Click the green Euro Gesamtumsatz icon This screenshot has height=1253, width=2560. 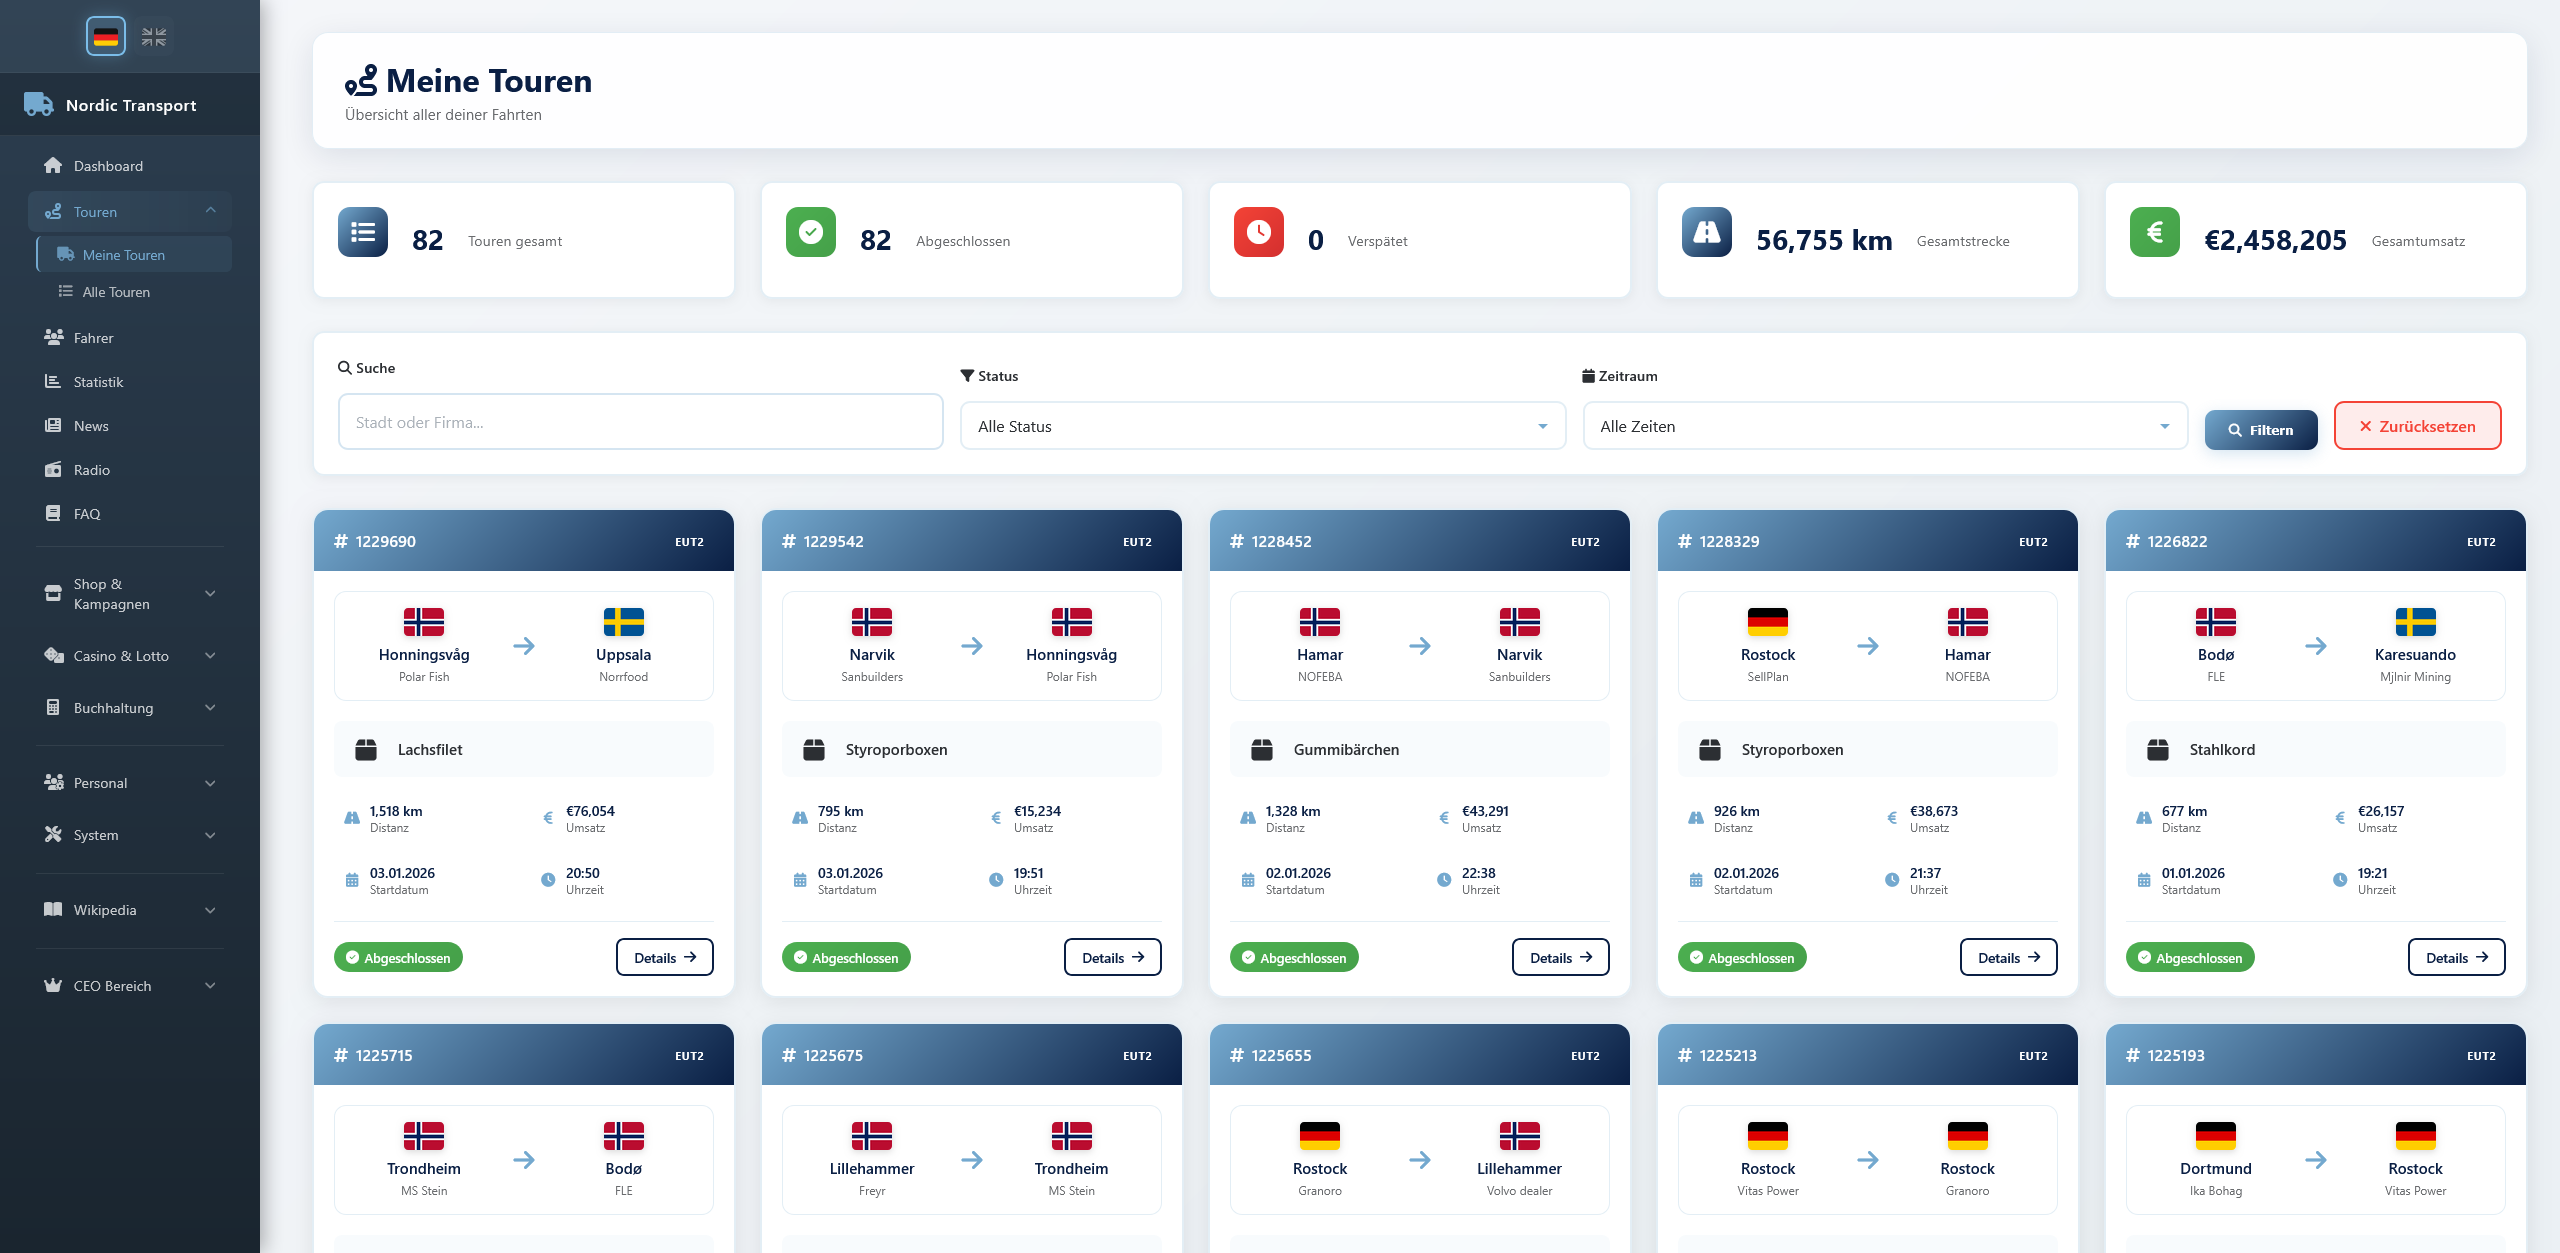[x=2154, y=232]
